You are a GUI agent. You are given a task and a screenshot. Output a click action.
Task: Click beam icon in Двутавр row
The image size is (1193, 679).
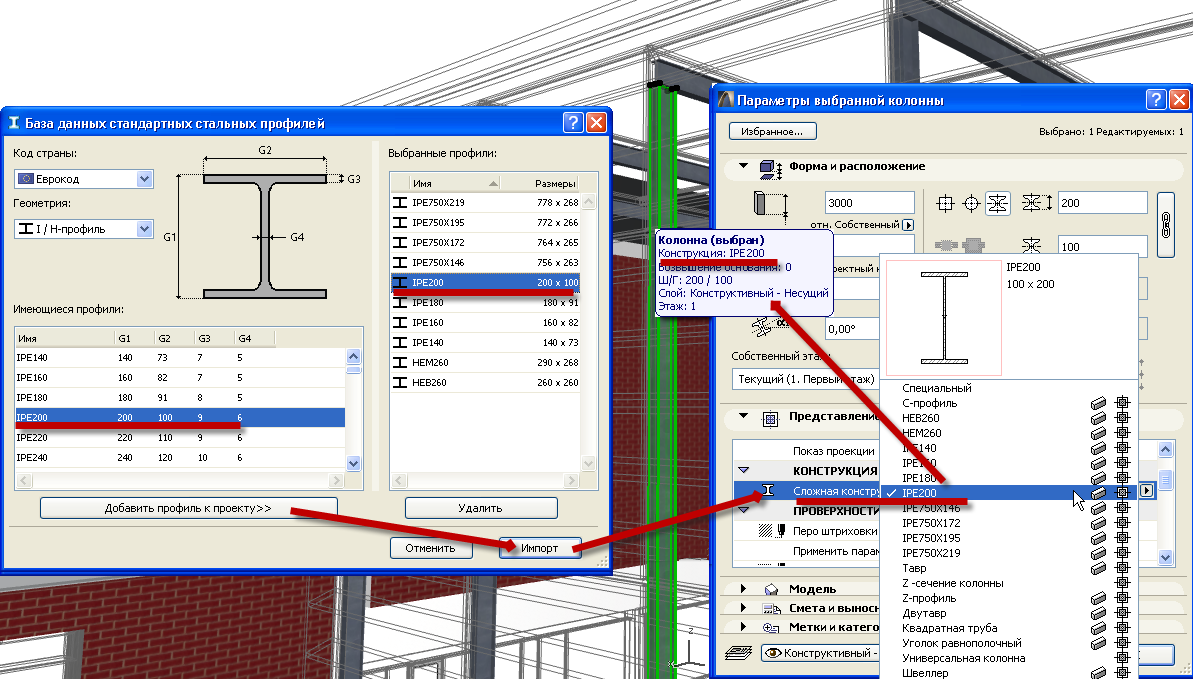[1098, 613]
